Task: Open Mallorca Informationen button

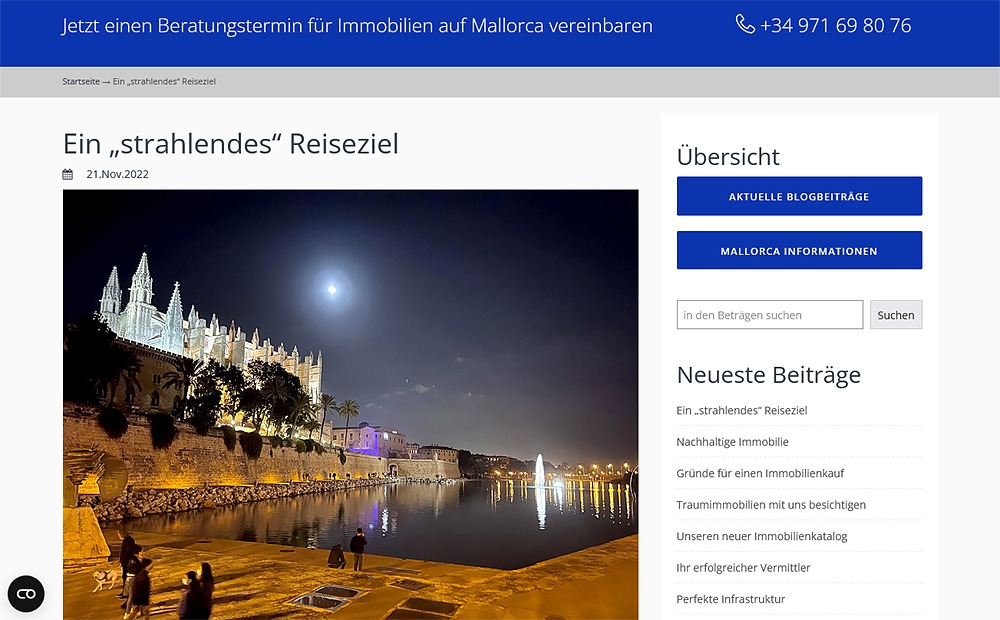Action: coord(799,250)
